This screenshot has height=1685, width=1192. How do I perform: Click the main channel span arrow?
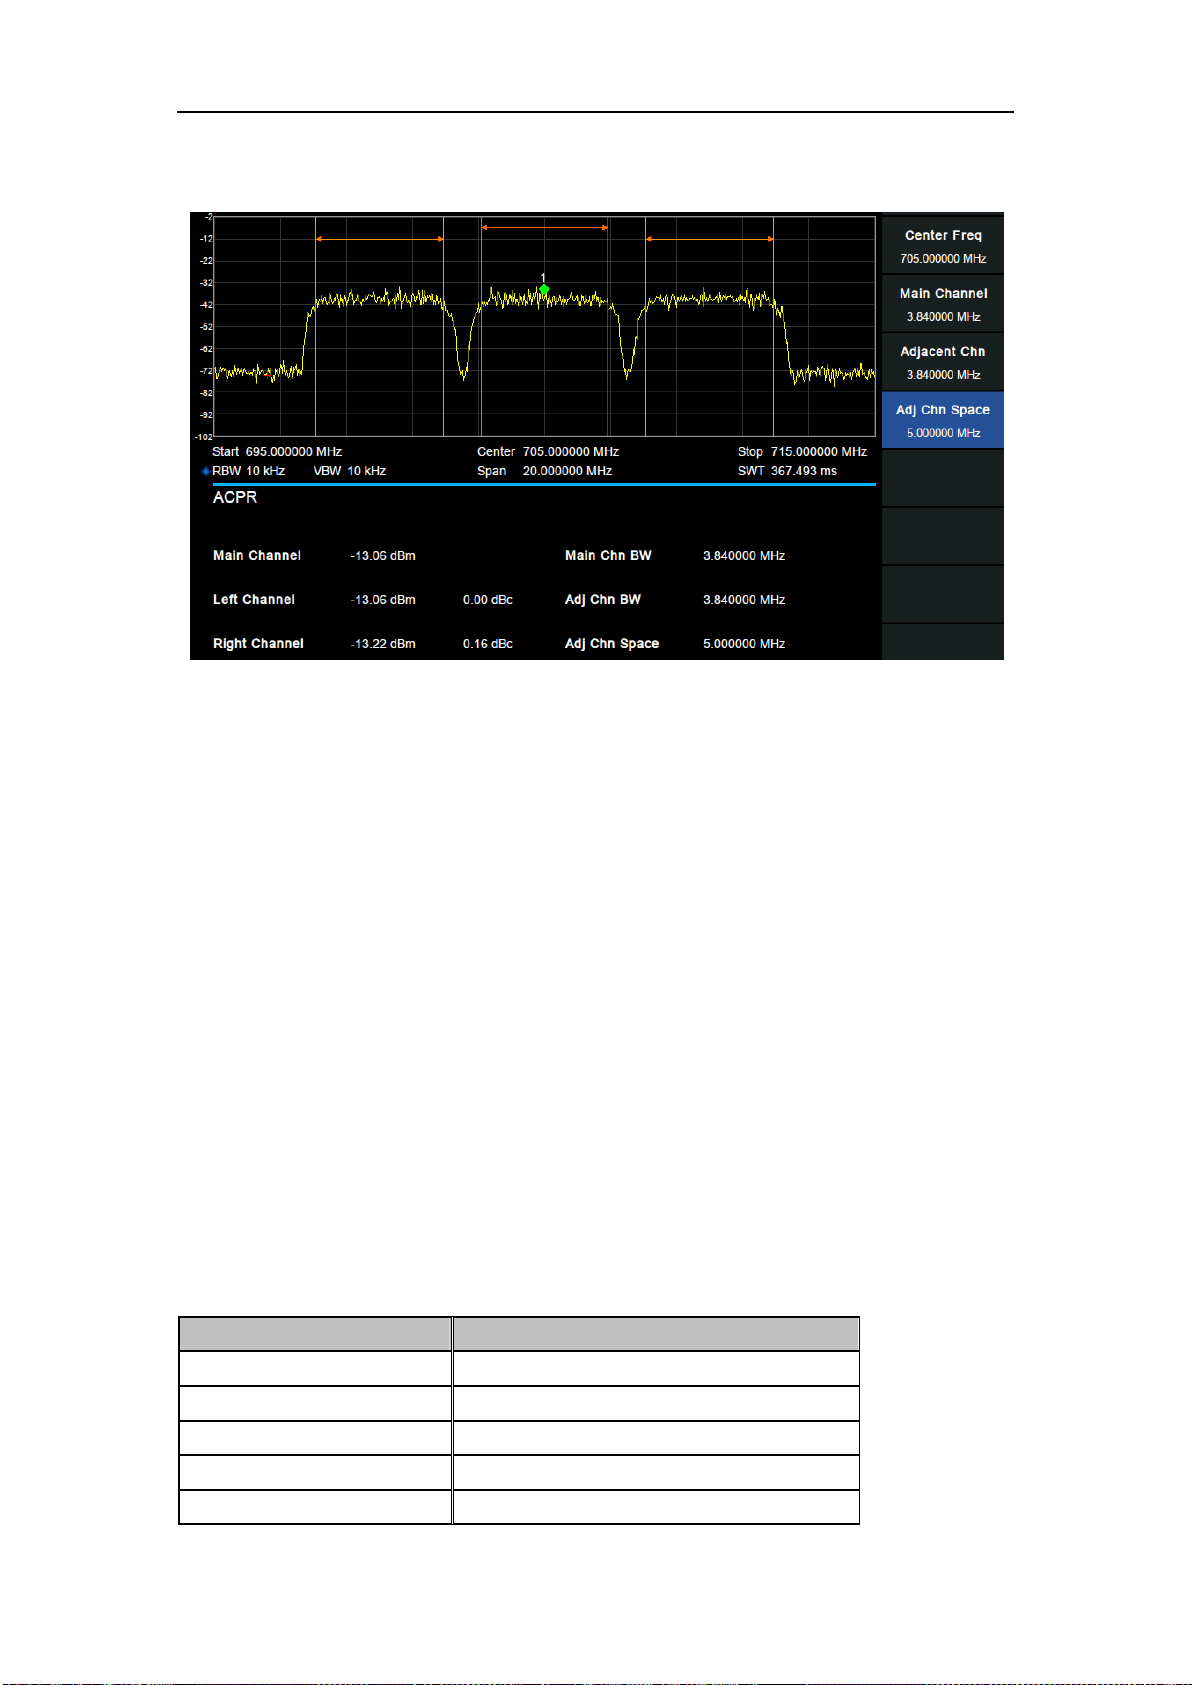(545, 228)
